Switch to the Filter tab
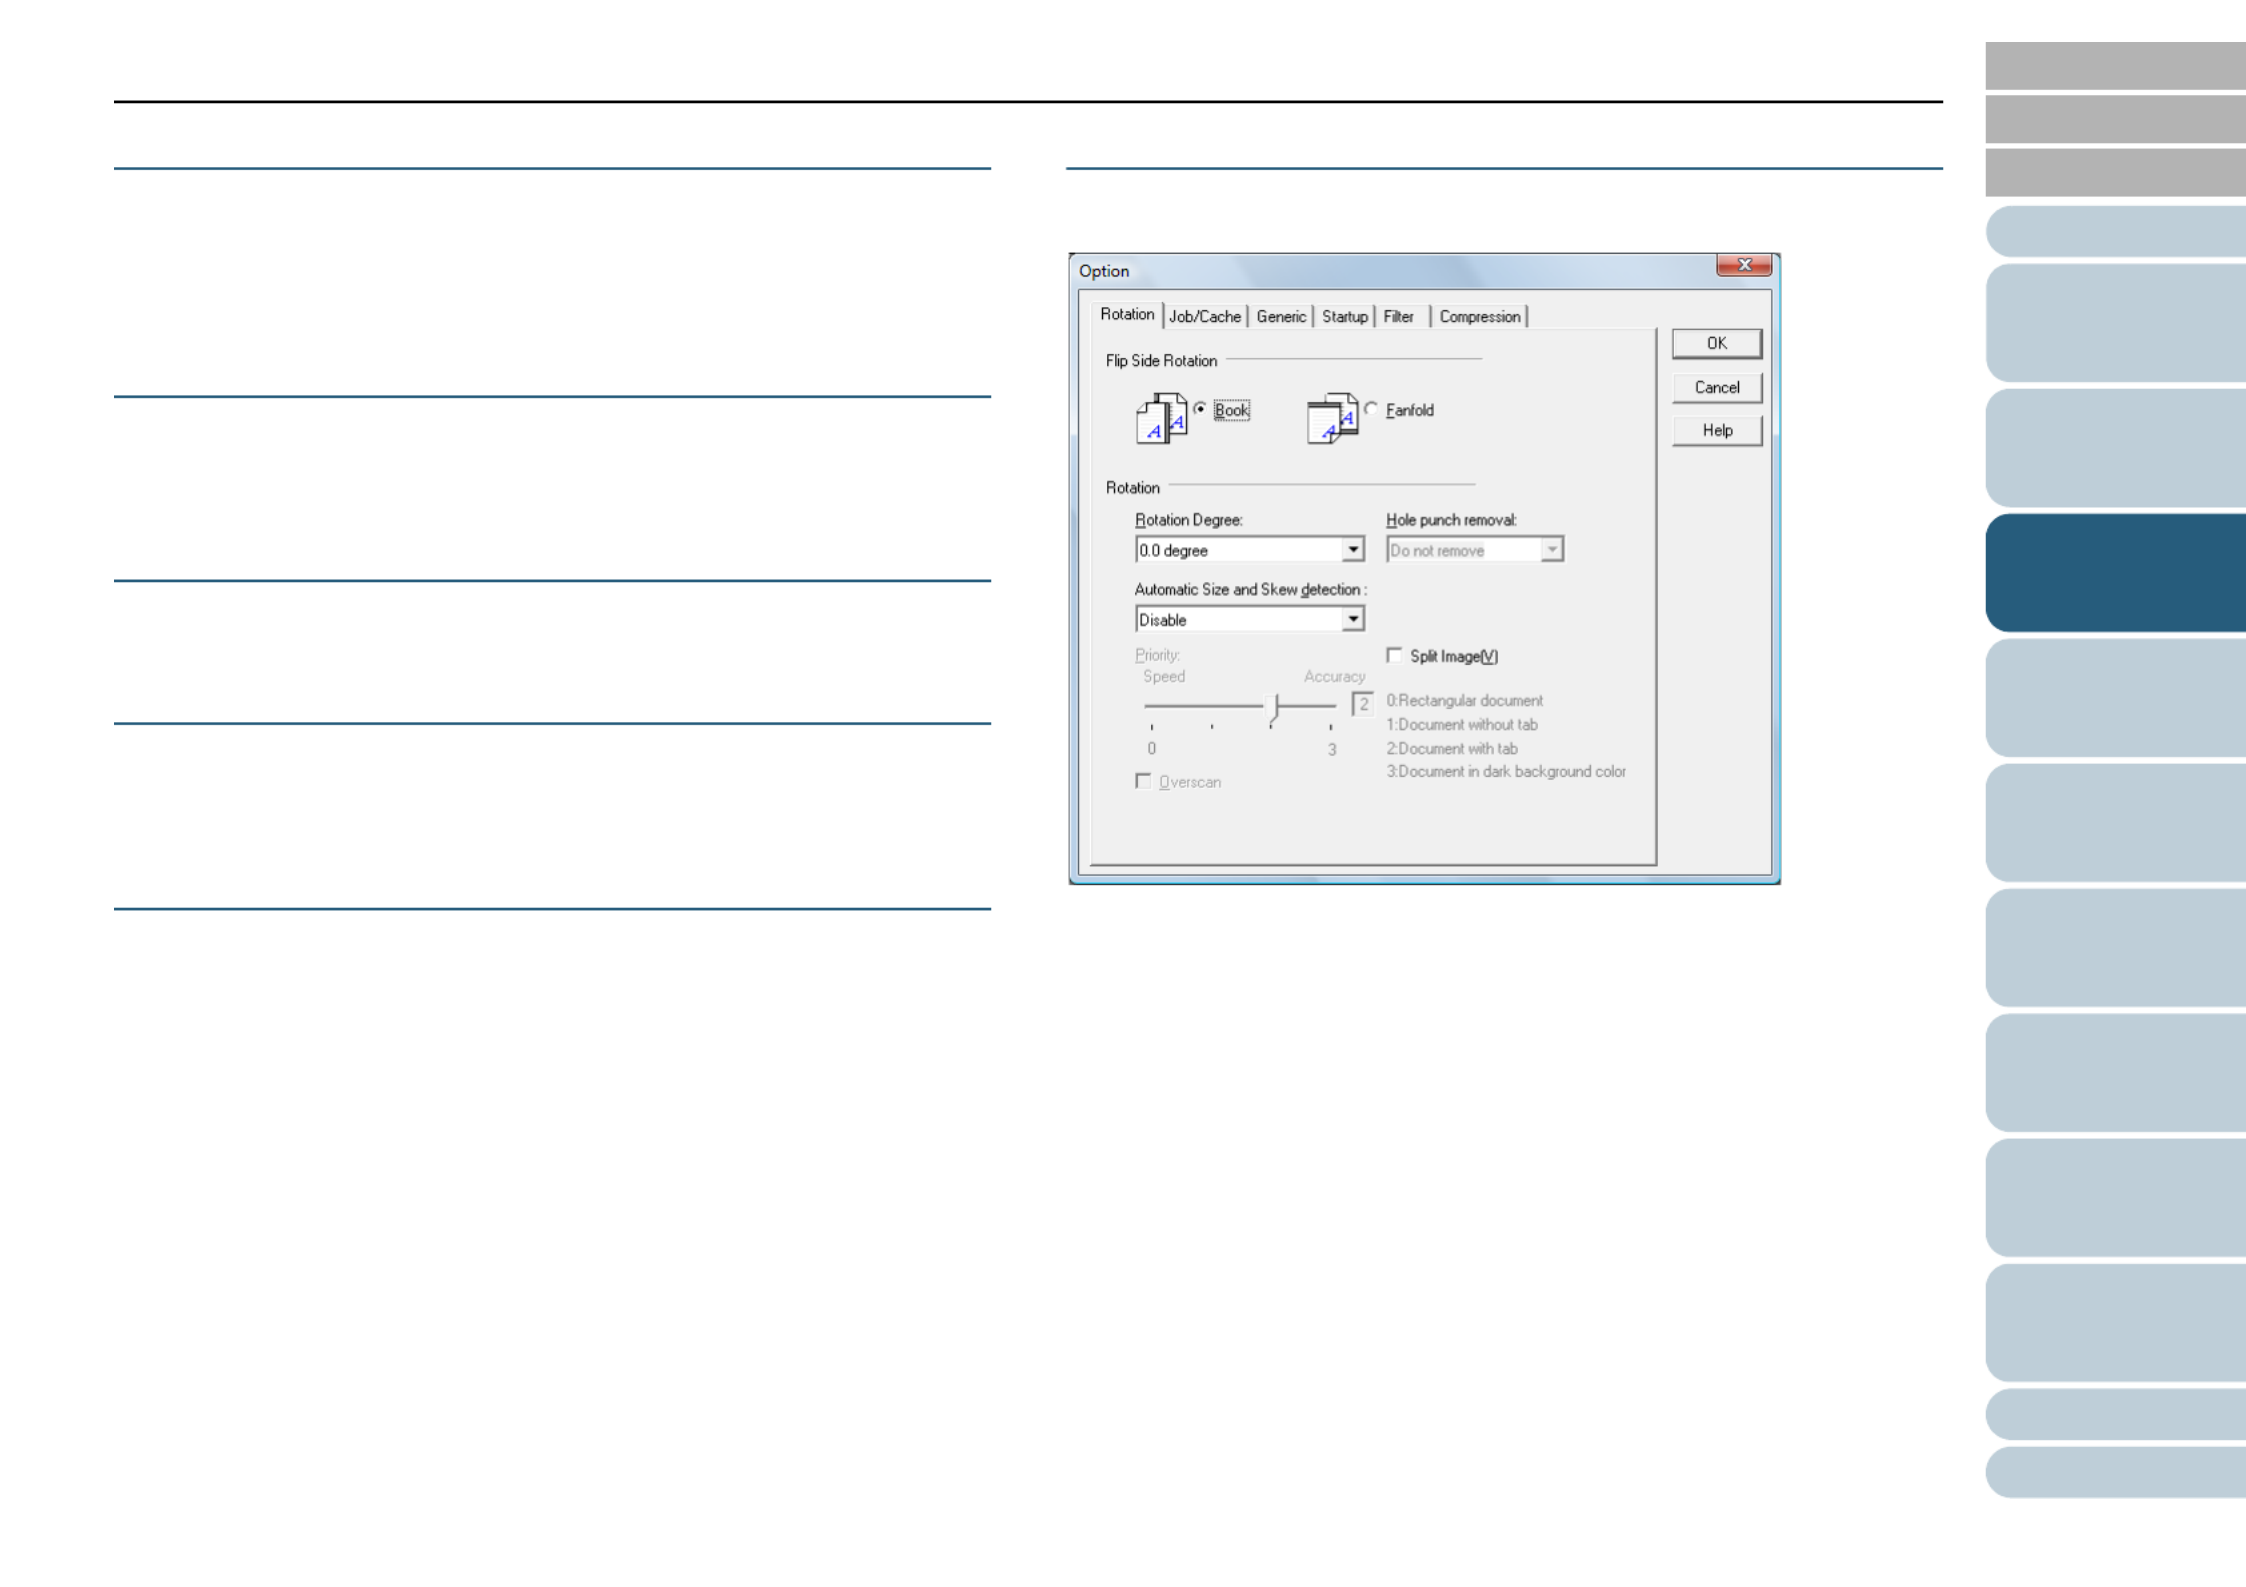The image size is (2246, 1587). pos(1398,317)
